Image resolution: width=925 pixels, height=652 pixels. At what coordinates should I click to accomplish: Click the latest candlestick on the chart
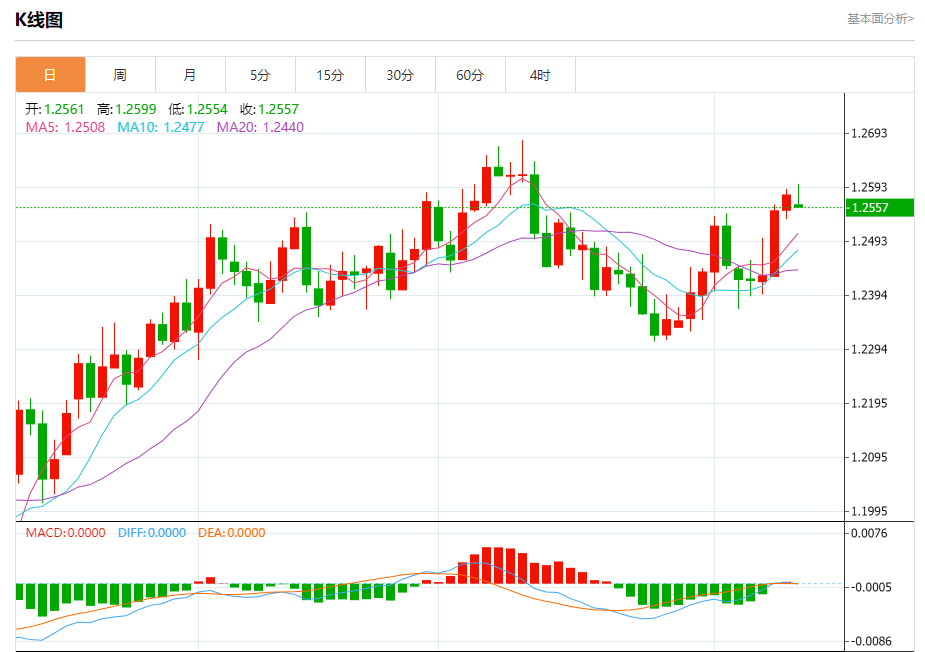click(799, 205)
